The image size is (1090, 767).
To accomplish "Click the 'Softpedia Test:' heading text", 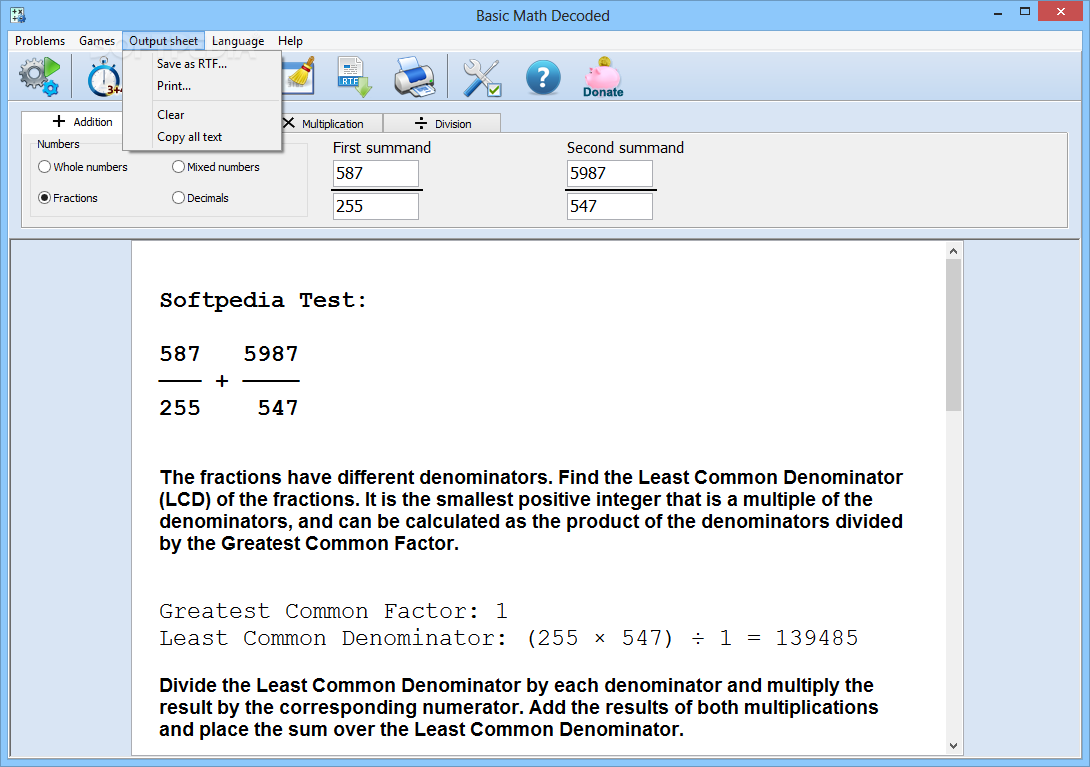I will coord(263,300).
